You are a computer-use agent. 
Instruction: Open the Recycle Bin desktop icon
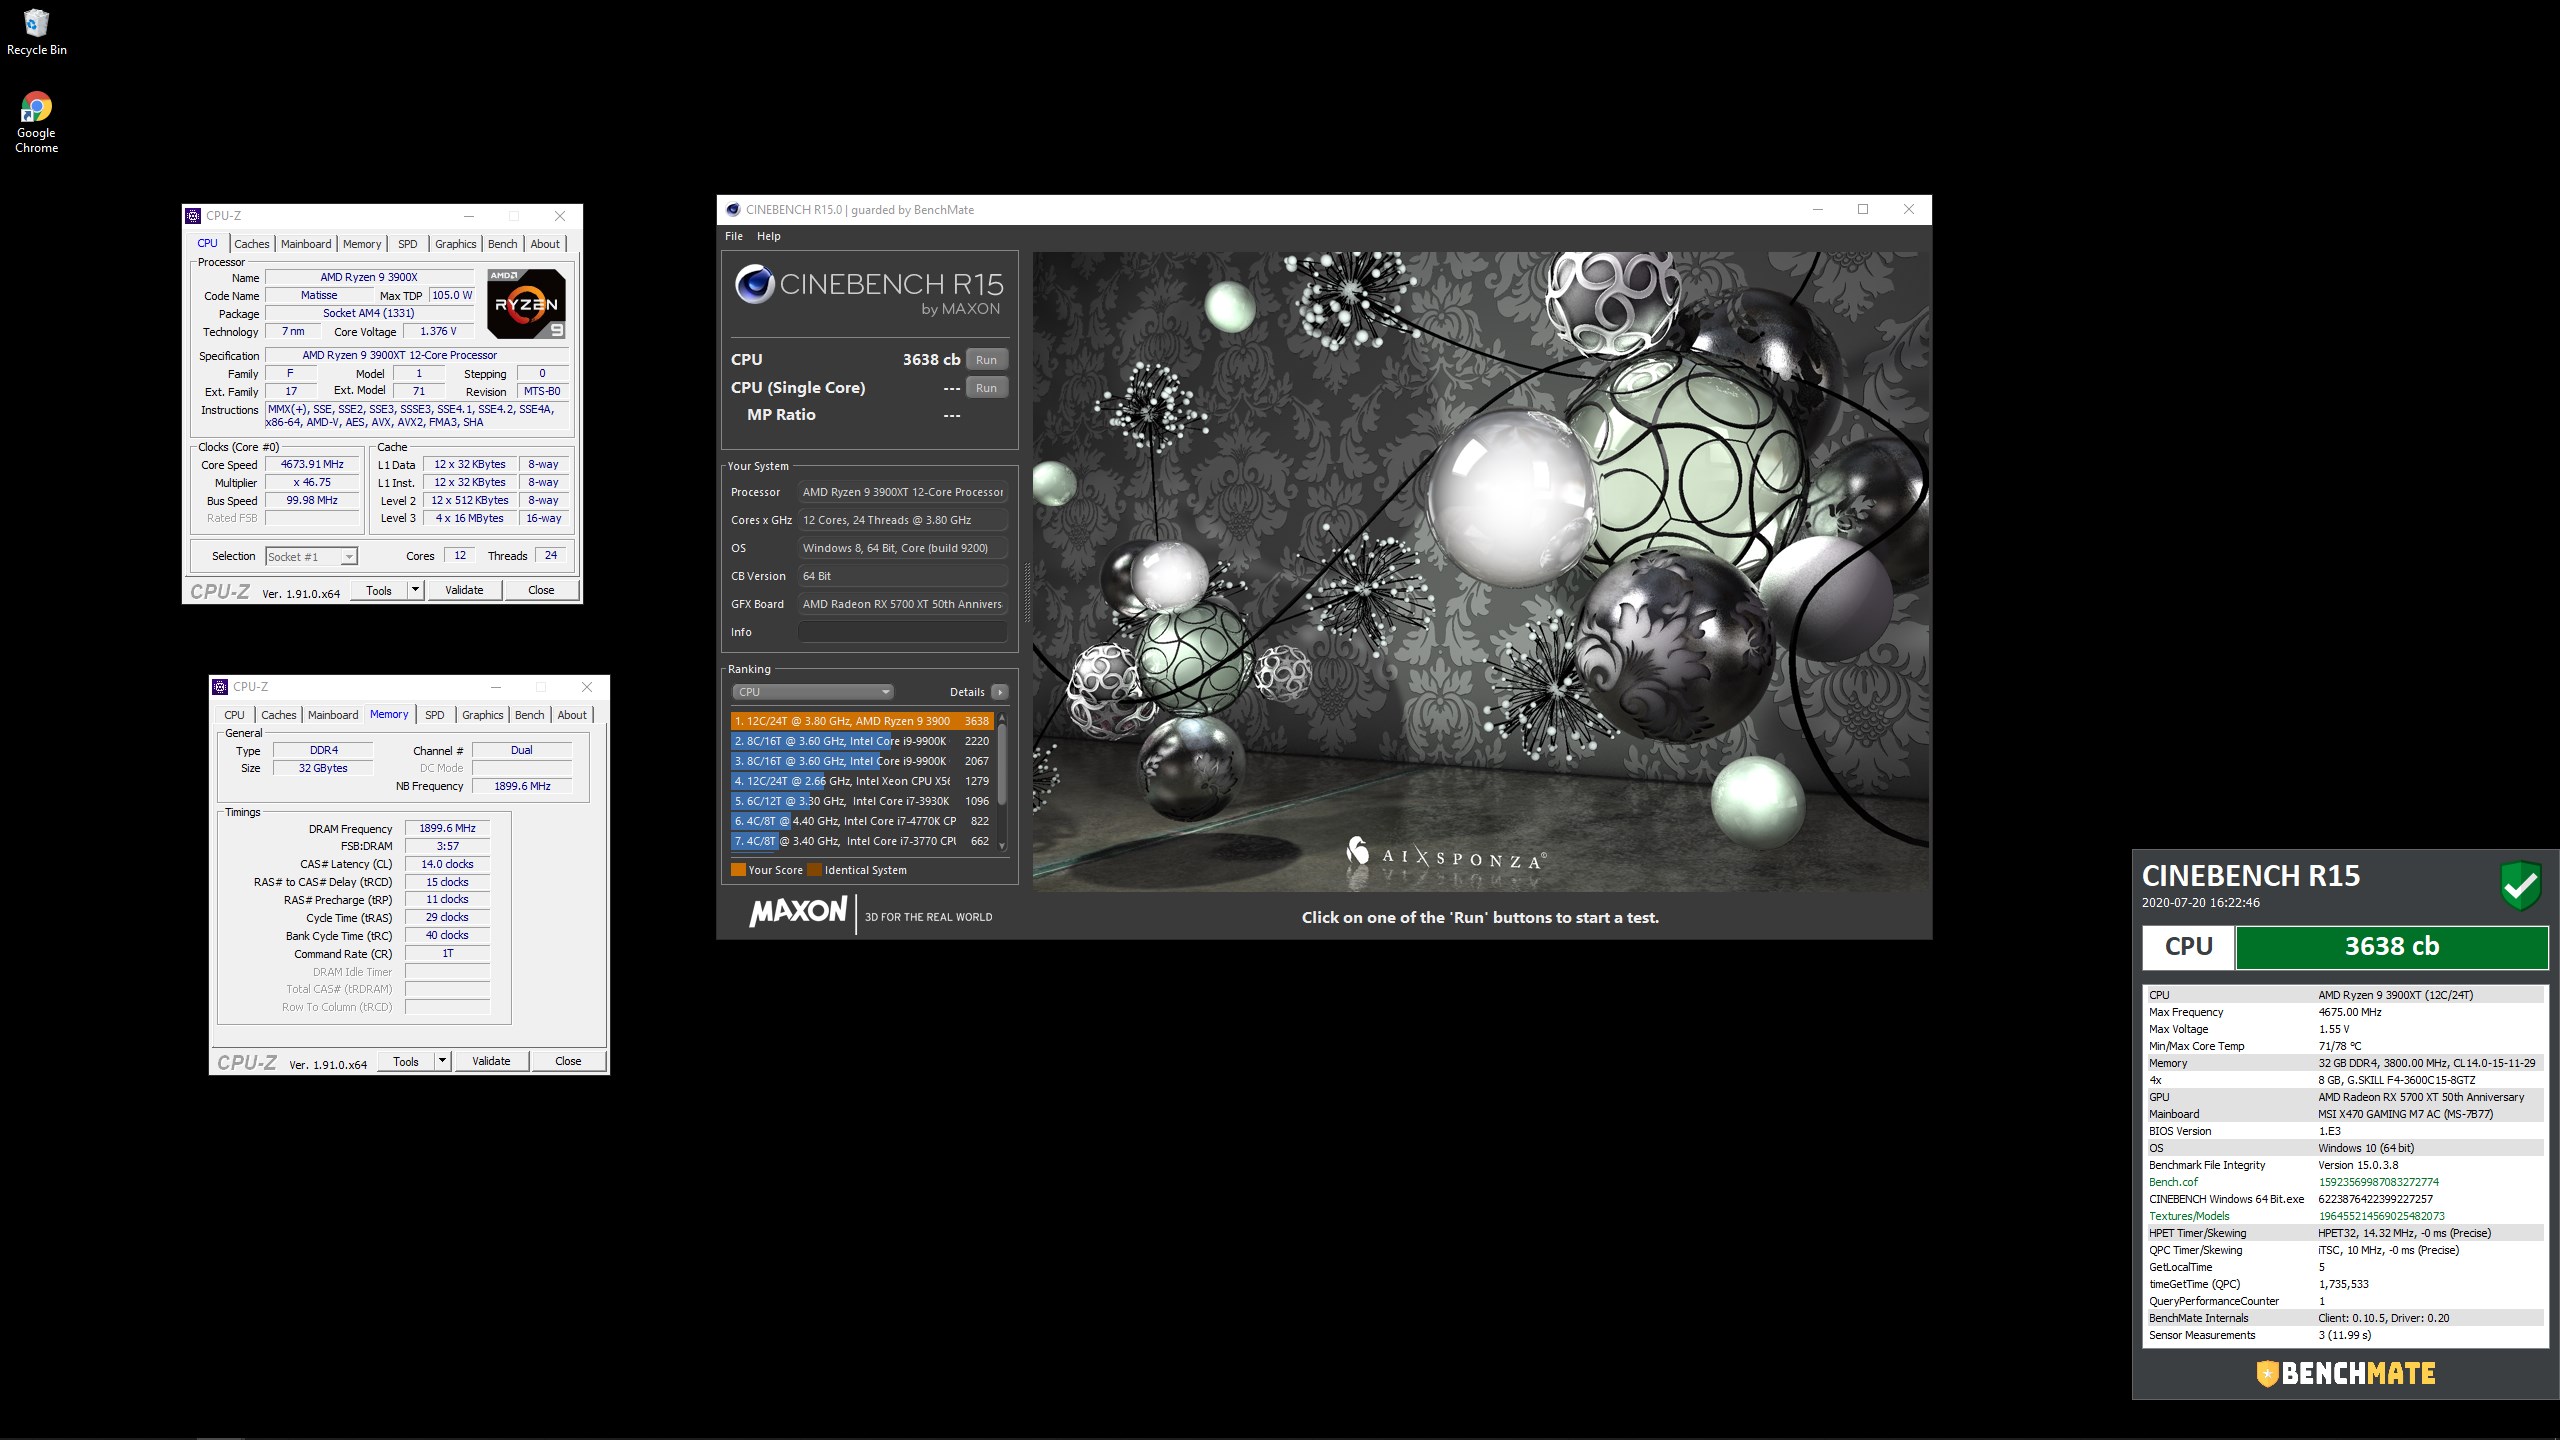click(36, 32)
